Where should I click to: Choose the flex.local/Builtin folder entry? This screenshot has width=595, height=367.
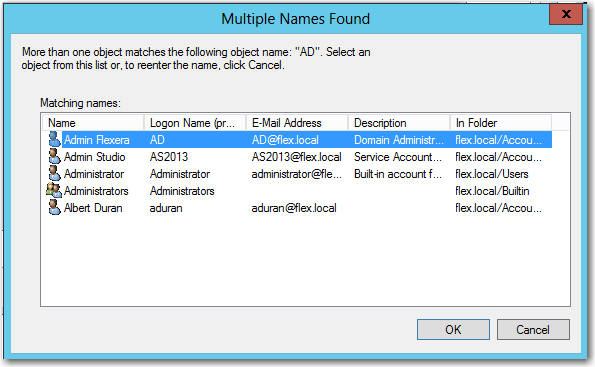pos(492,191)
